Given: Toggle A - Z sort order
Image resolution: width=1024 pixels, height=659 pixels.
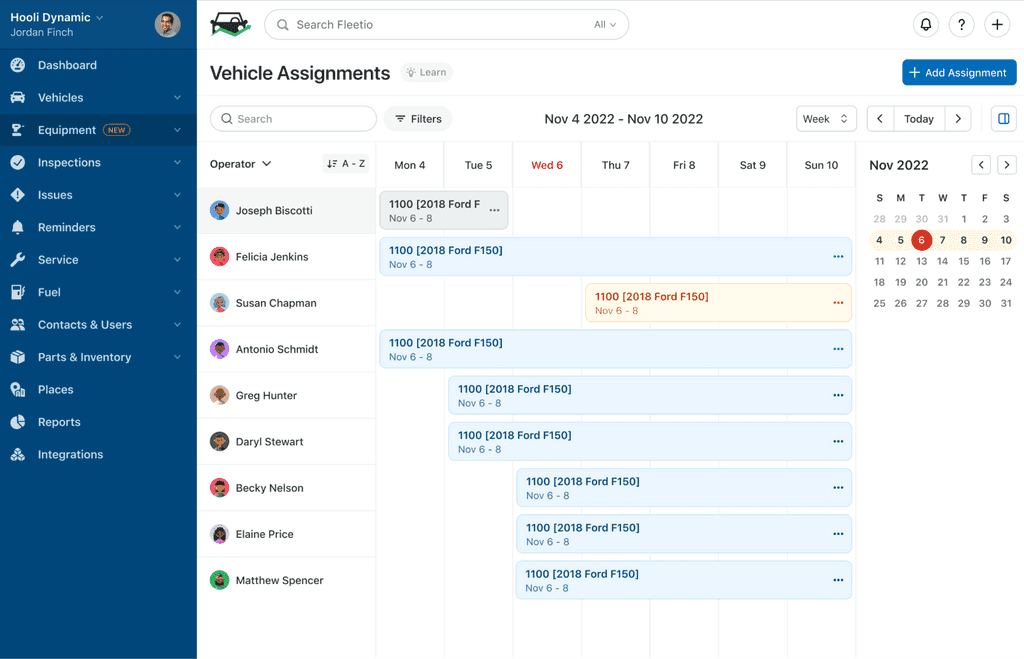Looking at the screenshot, I should (x=346, y=164).
